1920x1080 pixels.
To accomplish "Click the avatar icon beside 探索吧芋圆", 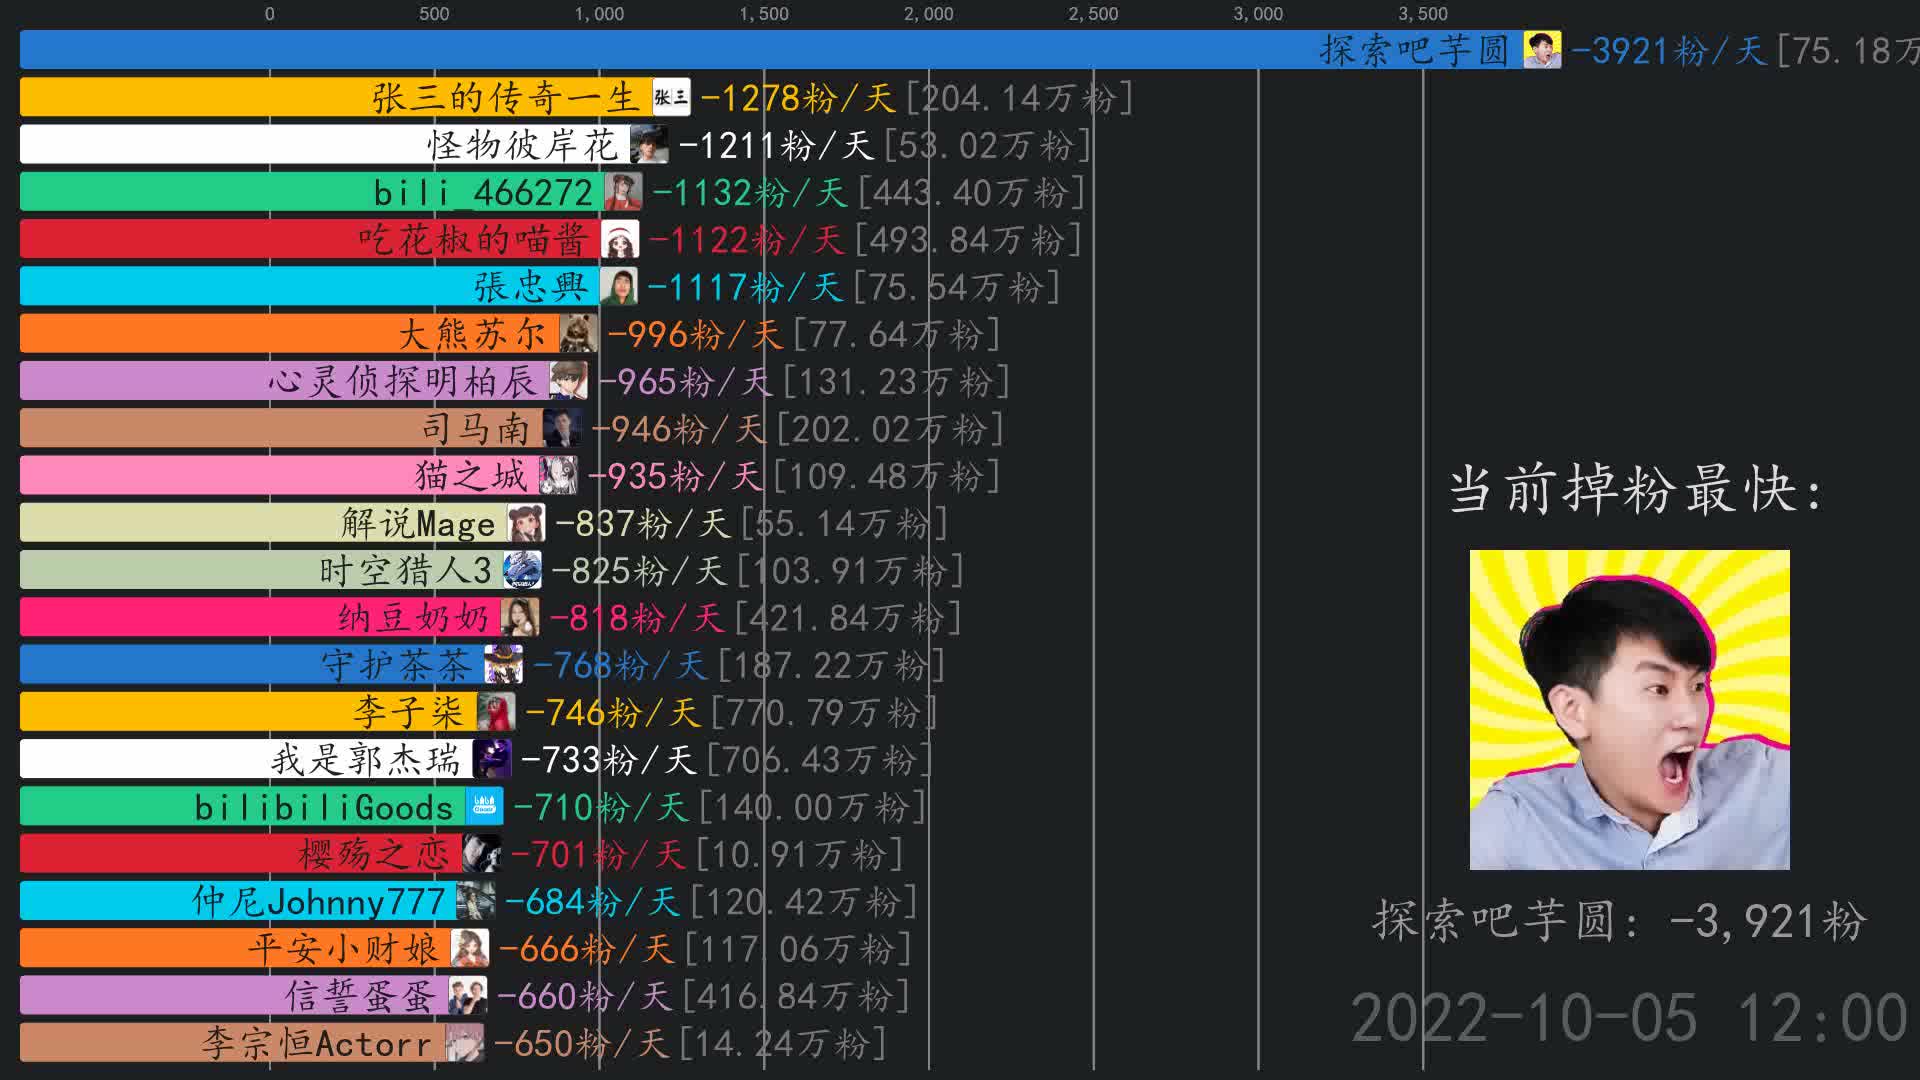I will (1542, 50).
